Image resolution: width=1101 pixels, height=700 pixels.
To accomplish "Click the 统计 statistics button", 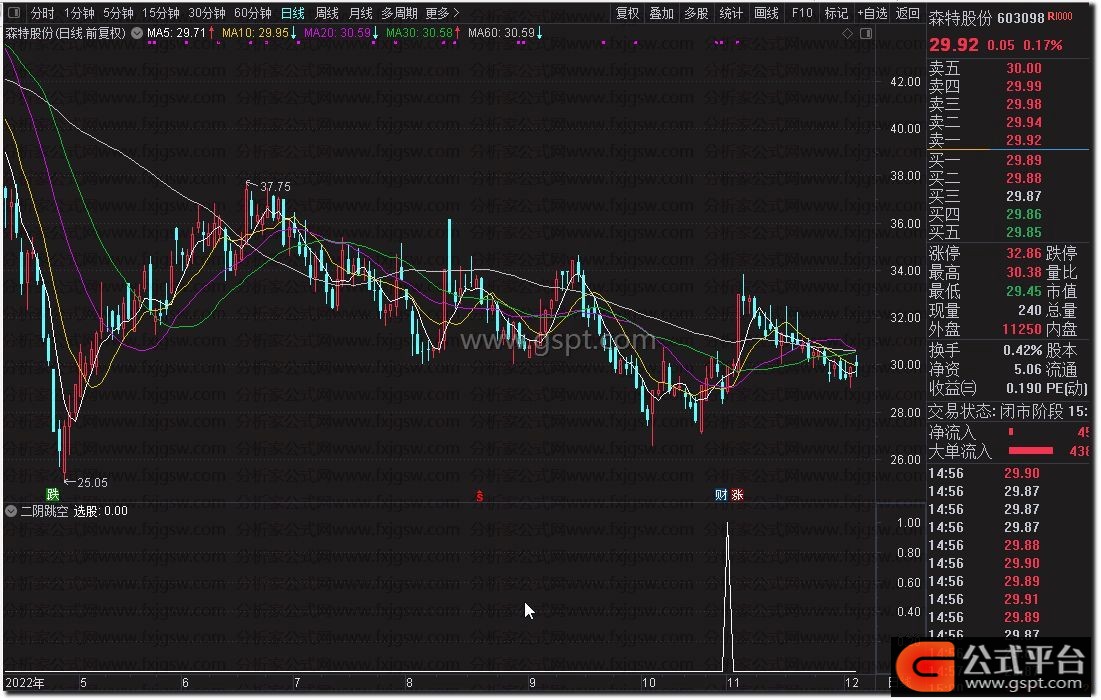I will pyautogui.click(x=731, y=13).
